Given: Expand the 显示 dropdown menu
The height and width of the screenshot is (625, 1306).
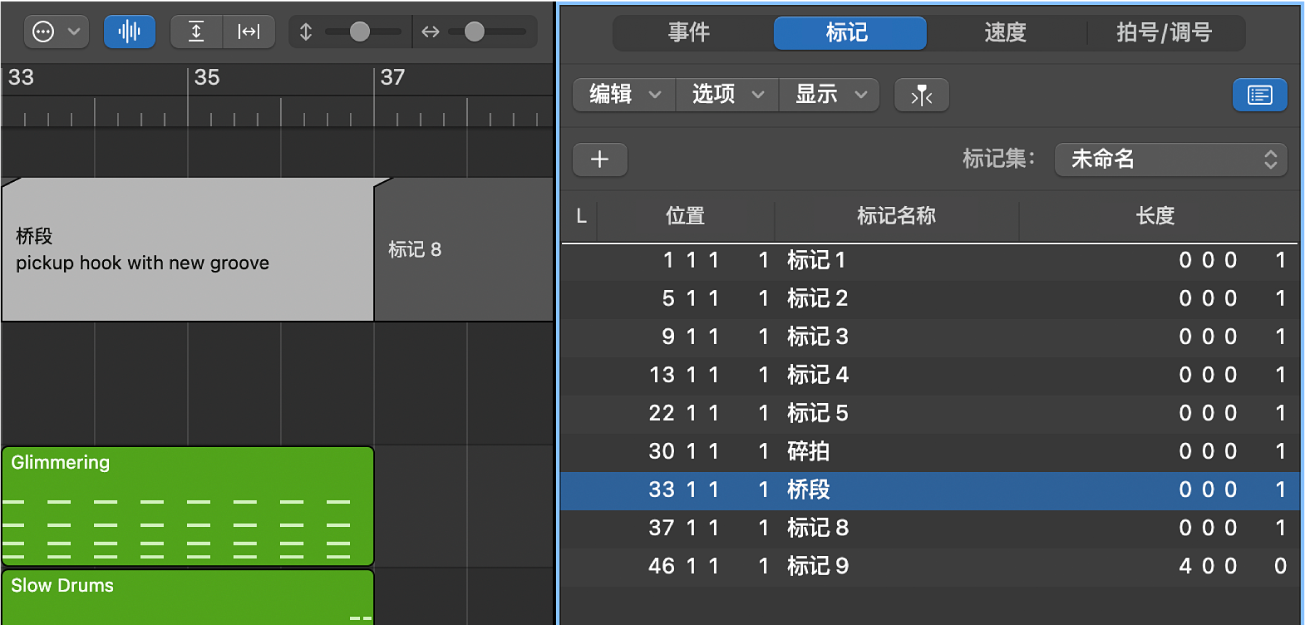Looking at the screenshot, I should point(829,95).
